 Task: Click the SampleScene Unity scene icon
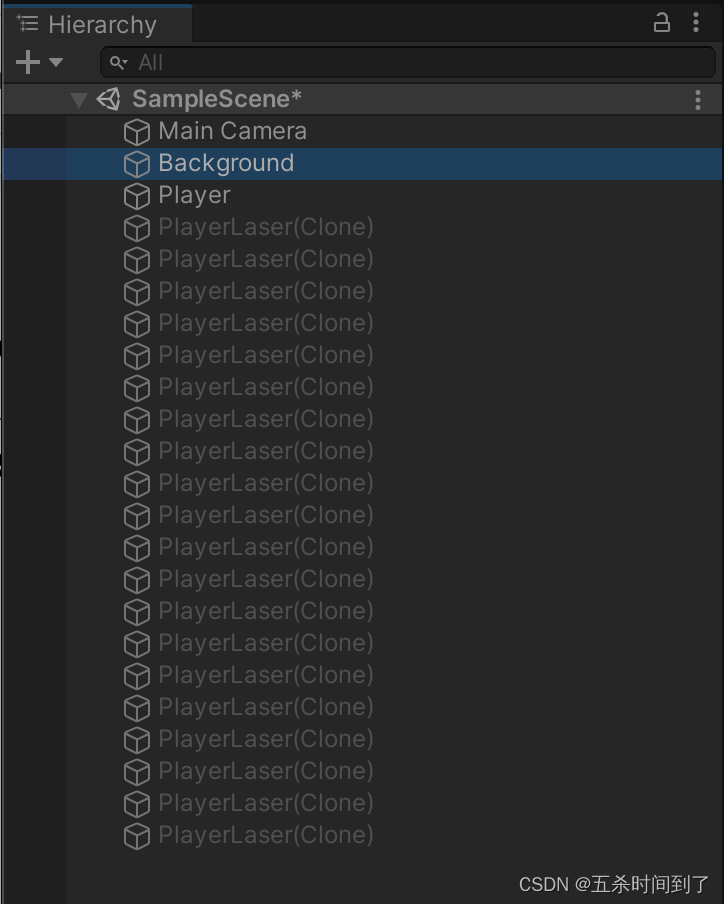[x=109, y=99]
